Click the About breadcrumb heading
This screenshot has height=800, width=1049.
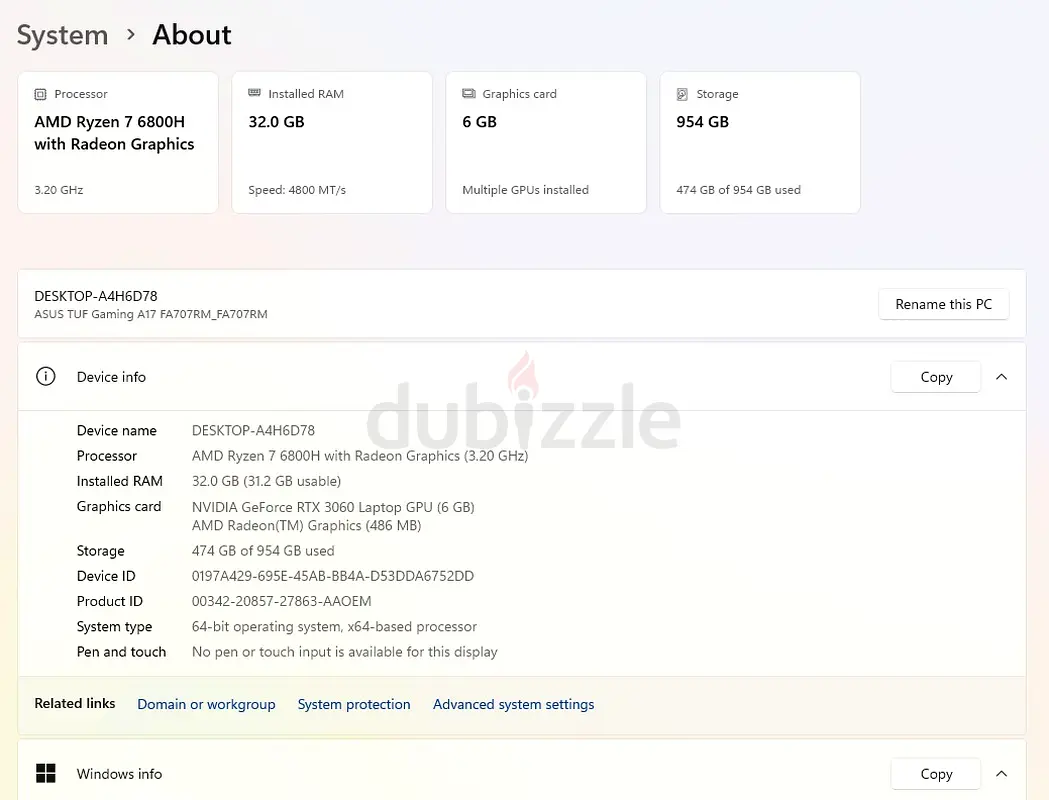click(192, 35)
